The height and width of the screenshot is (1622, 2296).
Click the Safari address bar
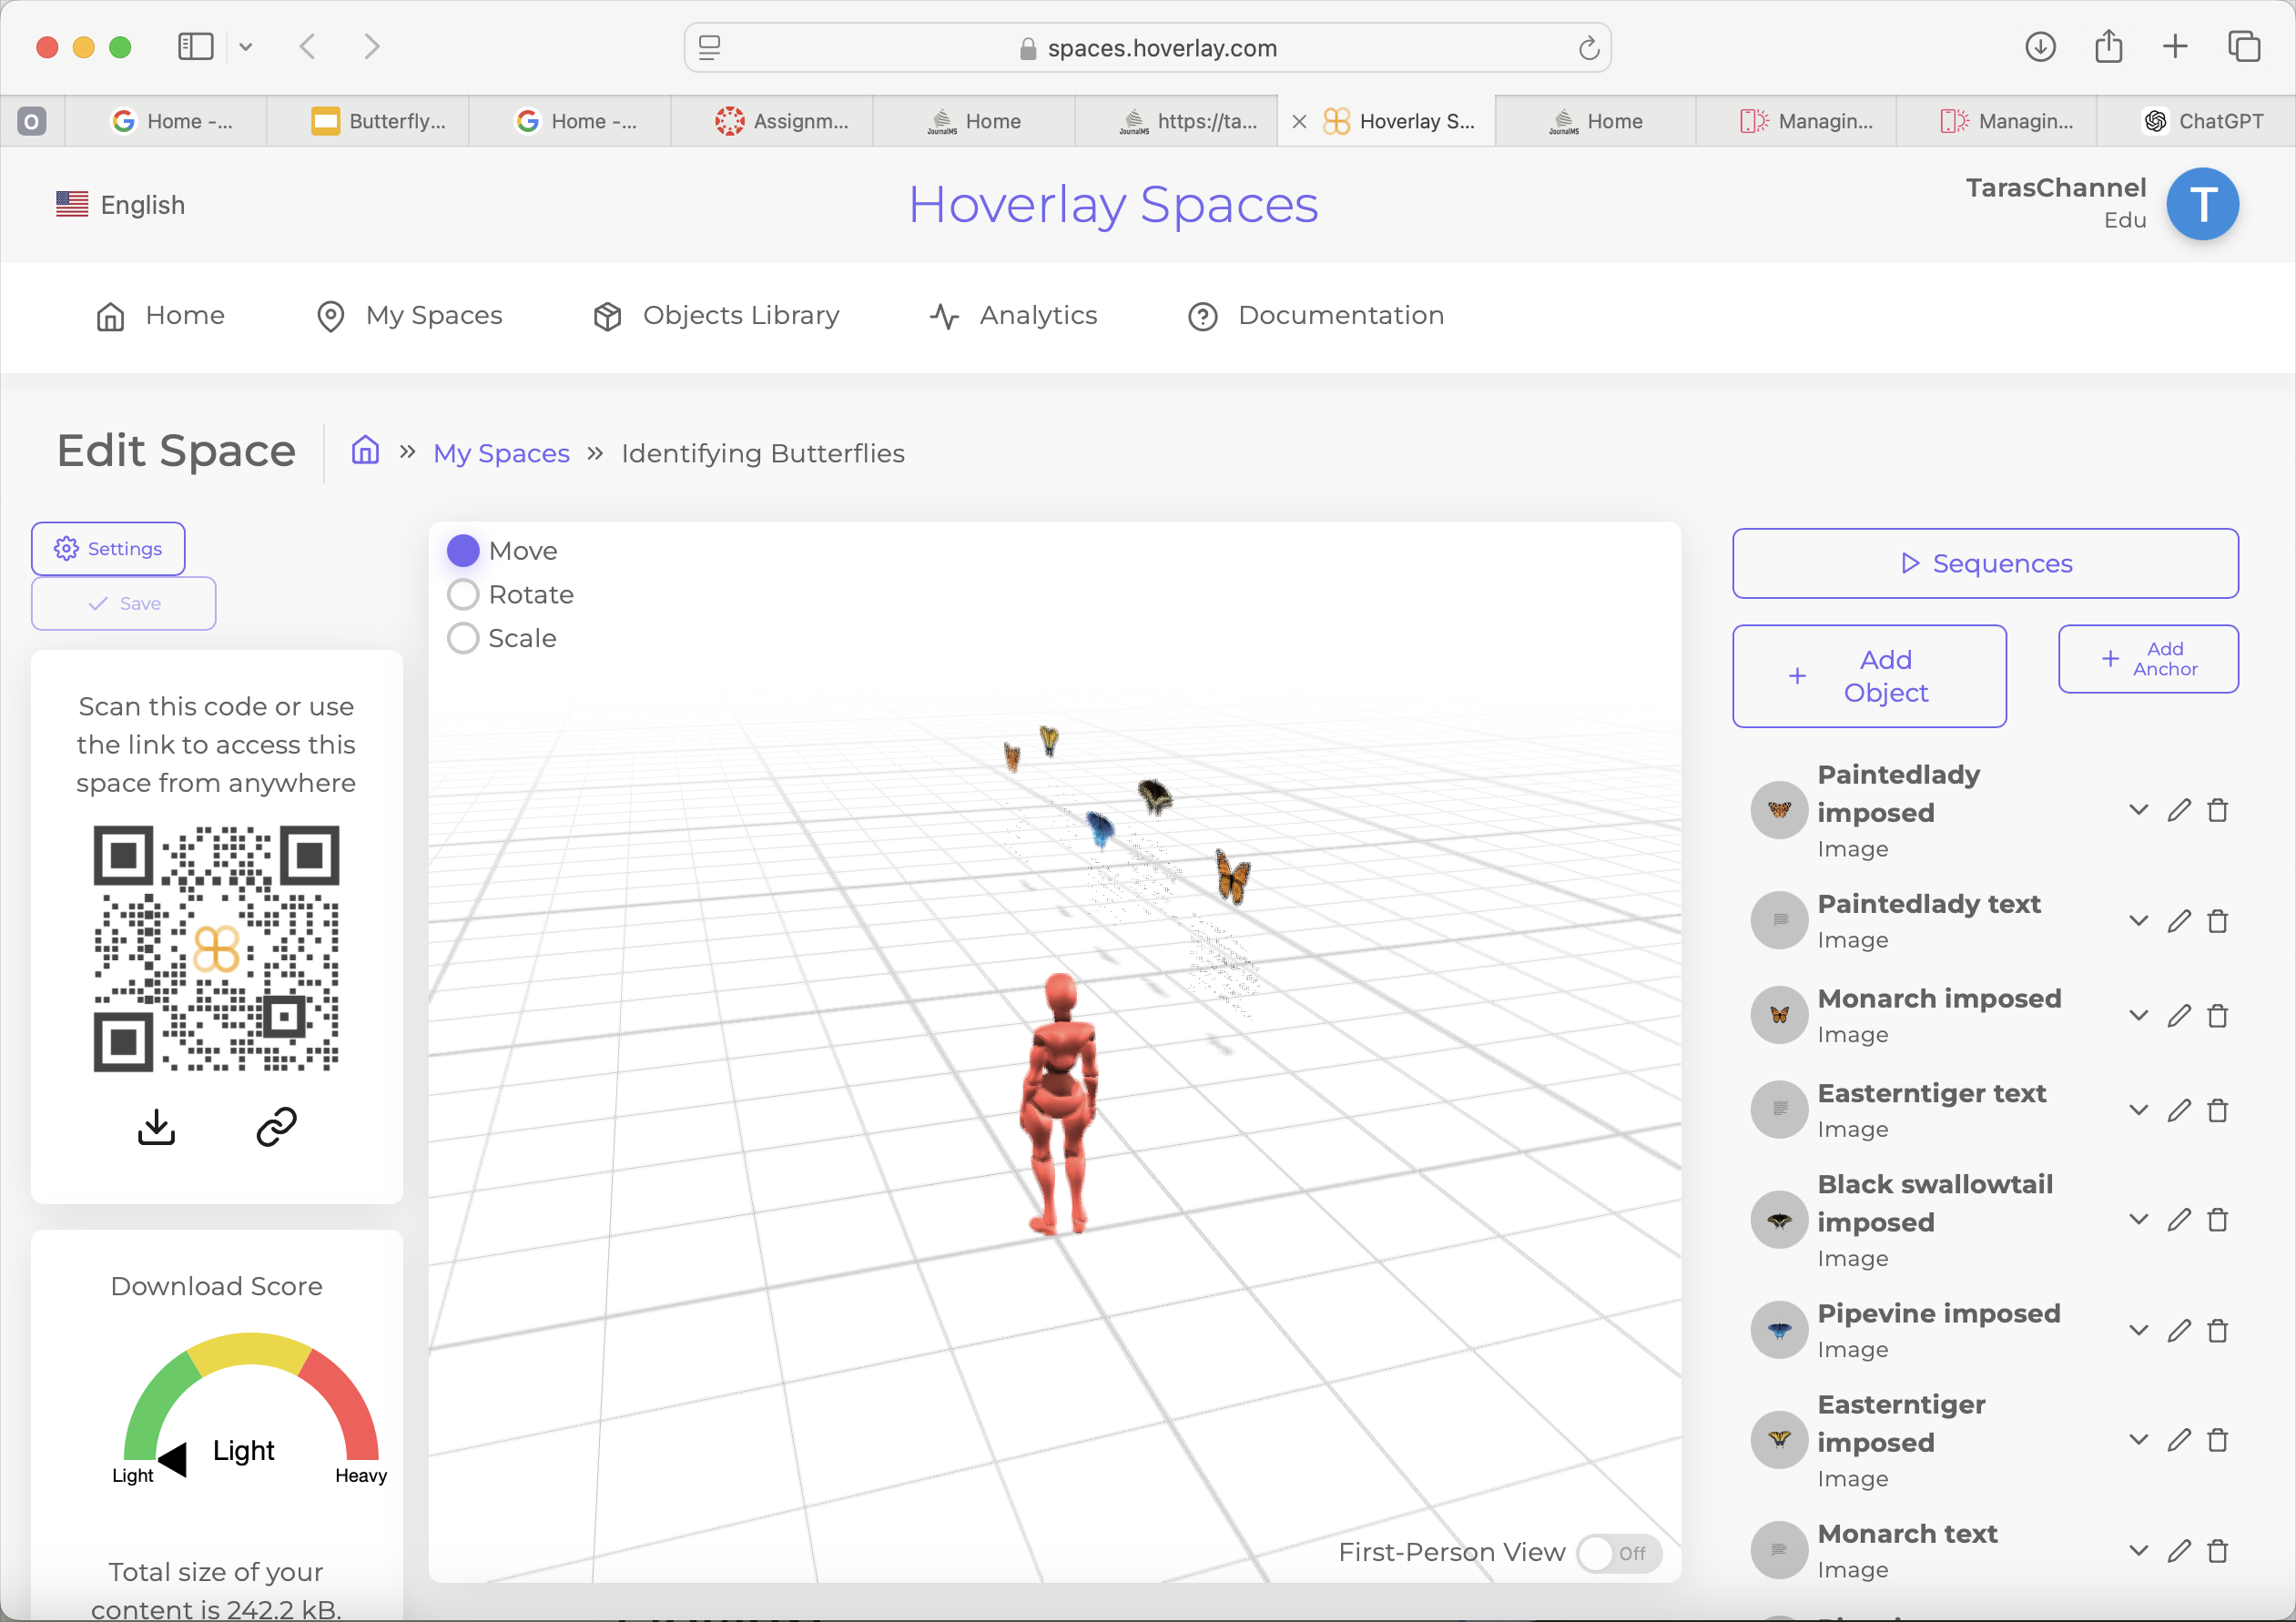coord(1147,48)
